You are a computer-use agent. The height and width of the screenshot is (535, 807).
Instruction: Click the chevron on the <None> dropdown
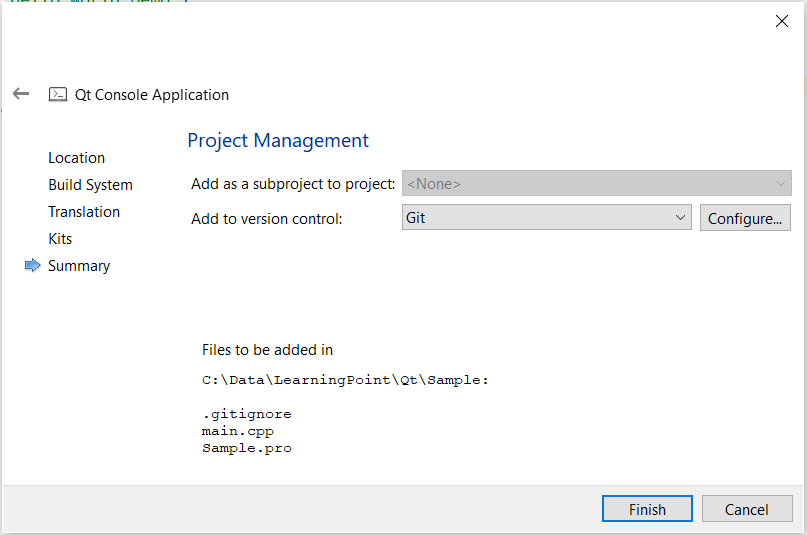click(x=780, y=183)
